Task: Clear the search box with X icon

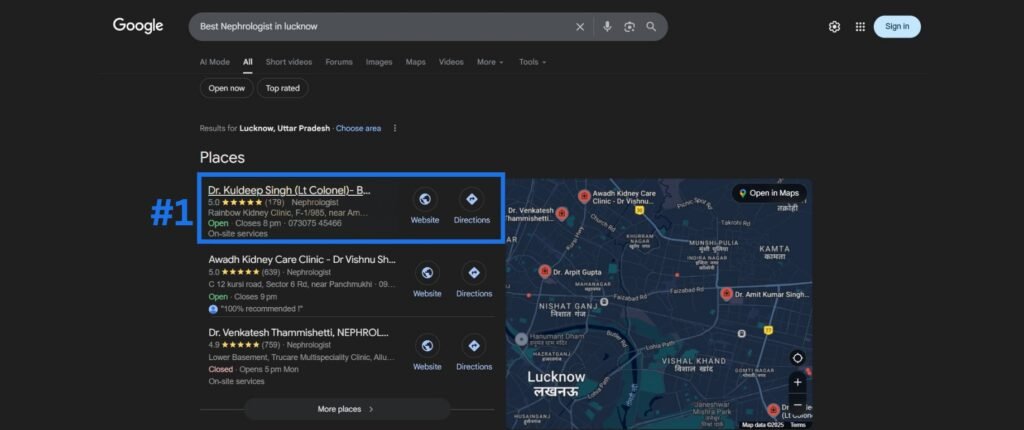Action: [580, 27]
